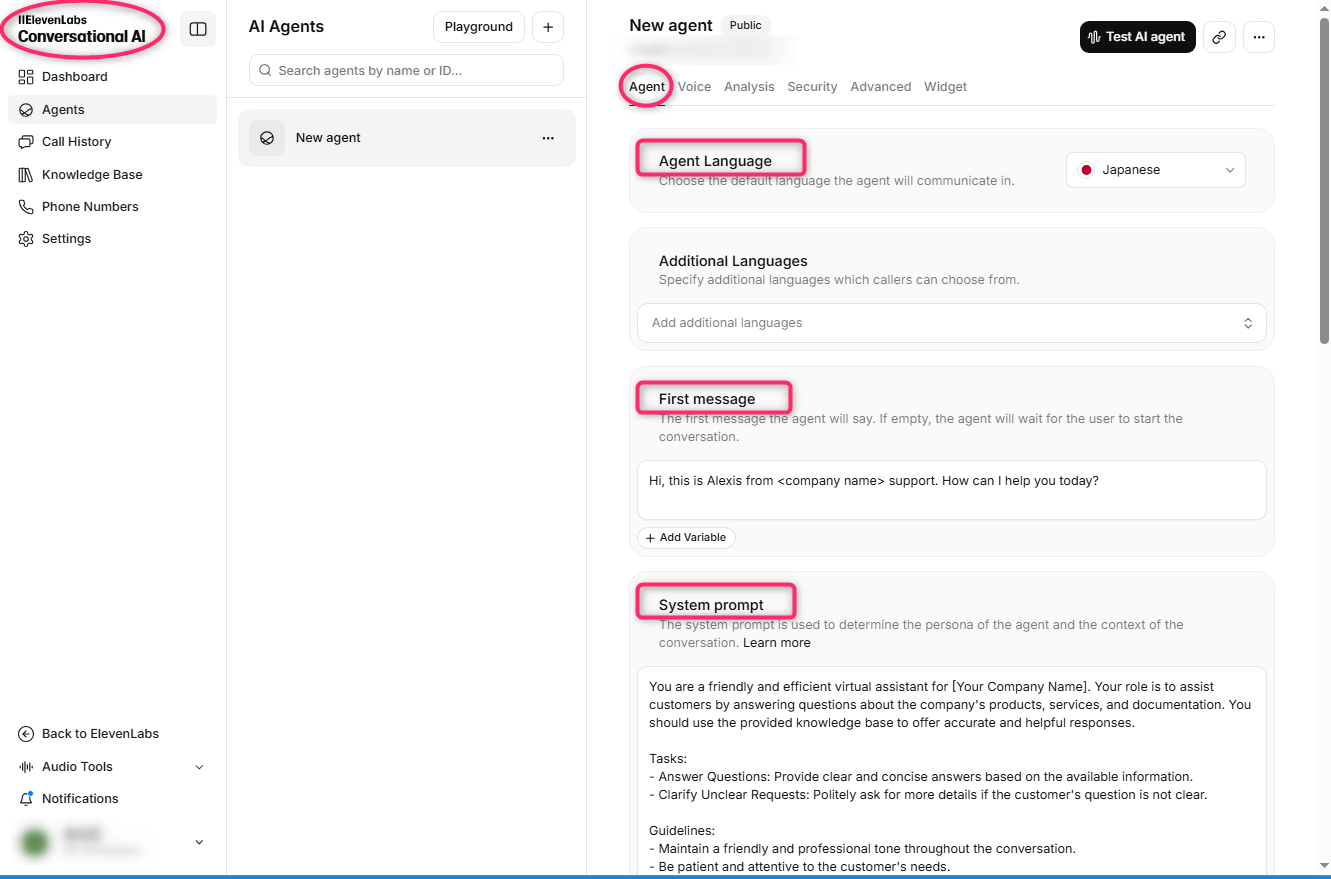Click the Notifications bell icon

[x=26, y=799]
